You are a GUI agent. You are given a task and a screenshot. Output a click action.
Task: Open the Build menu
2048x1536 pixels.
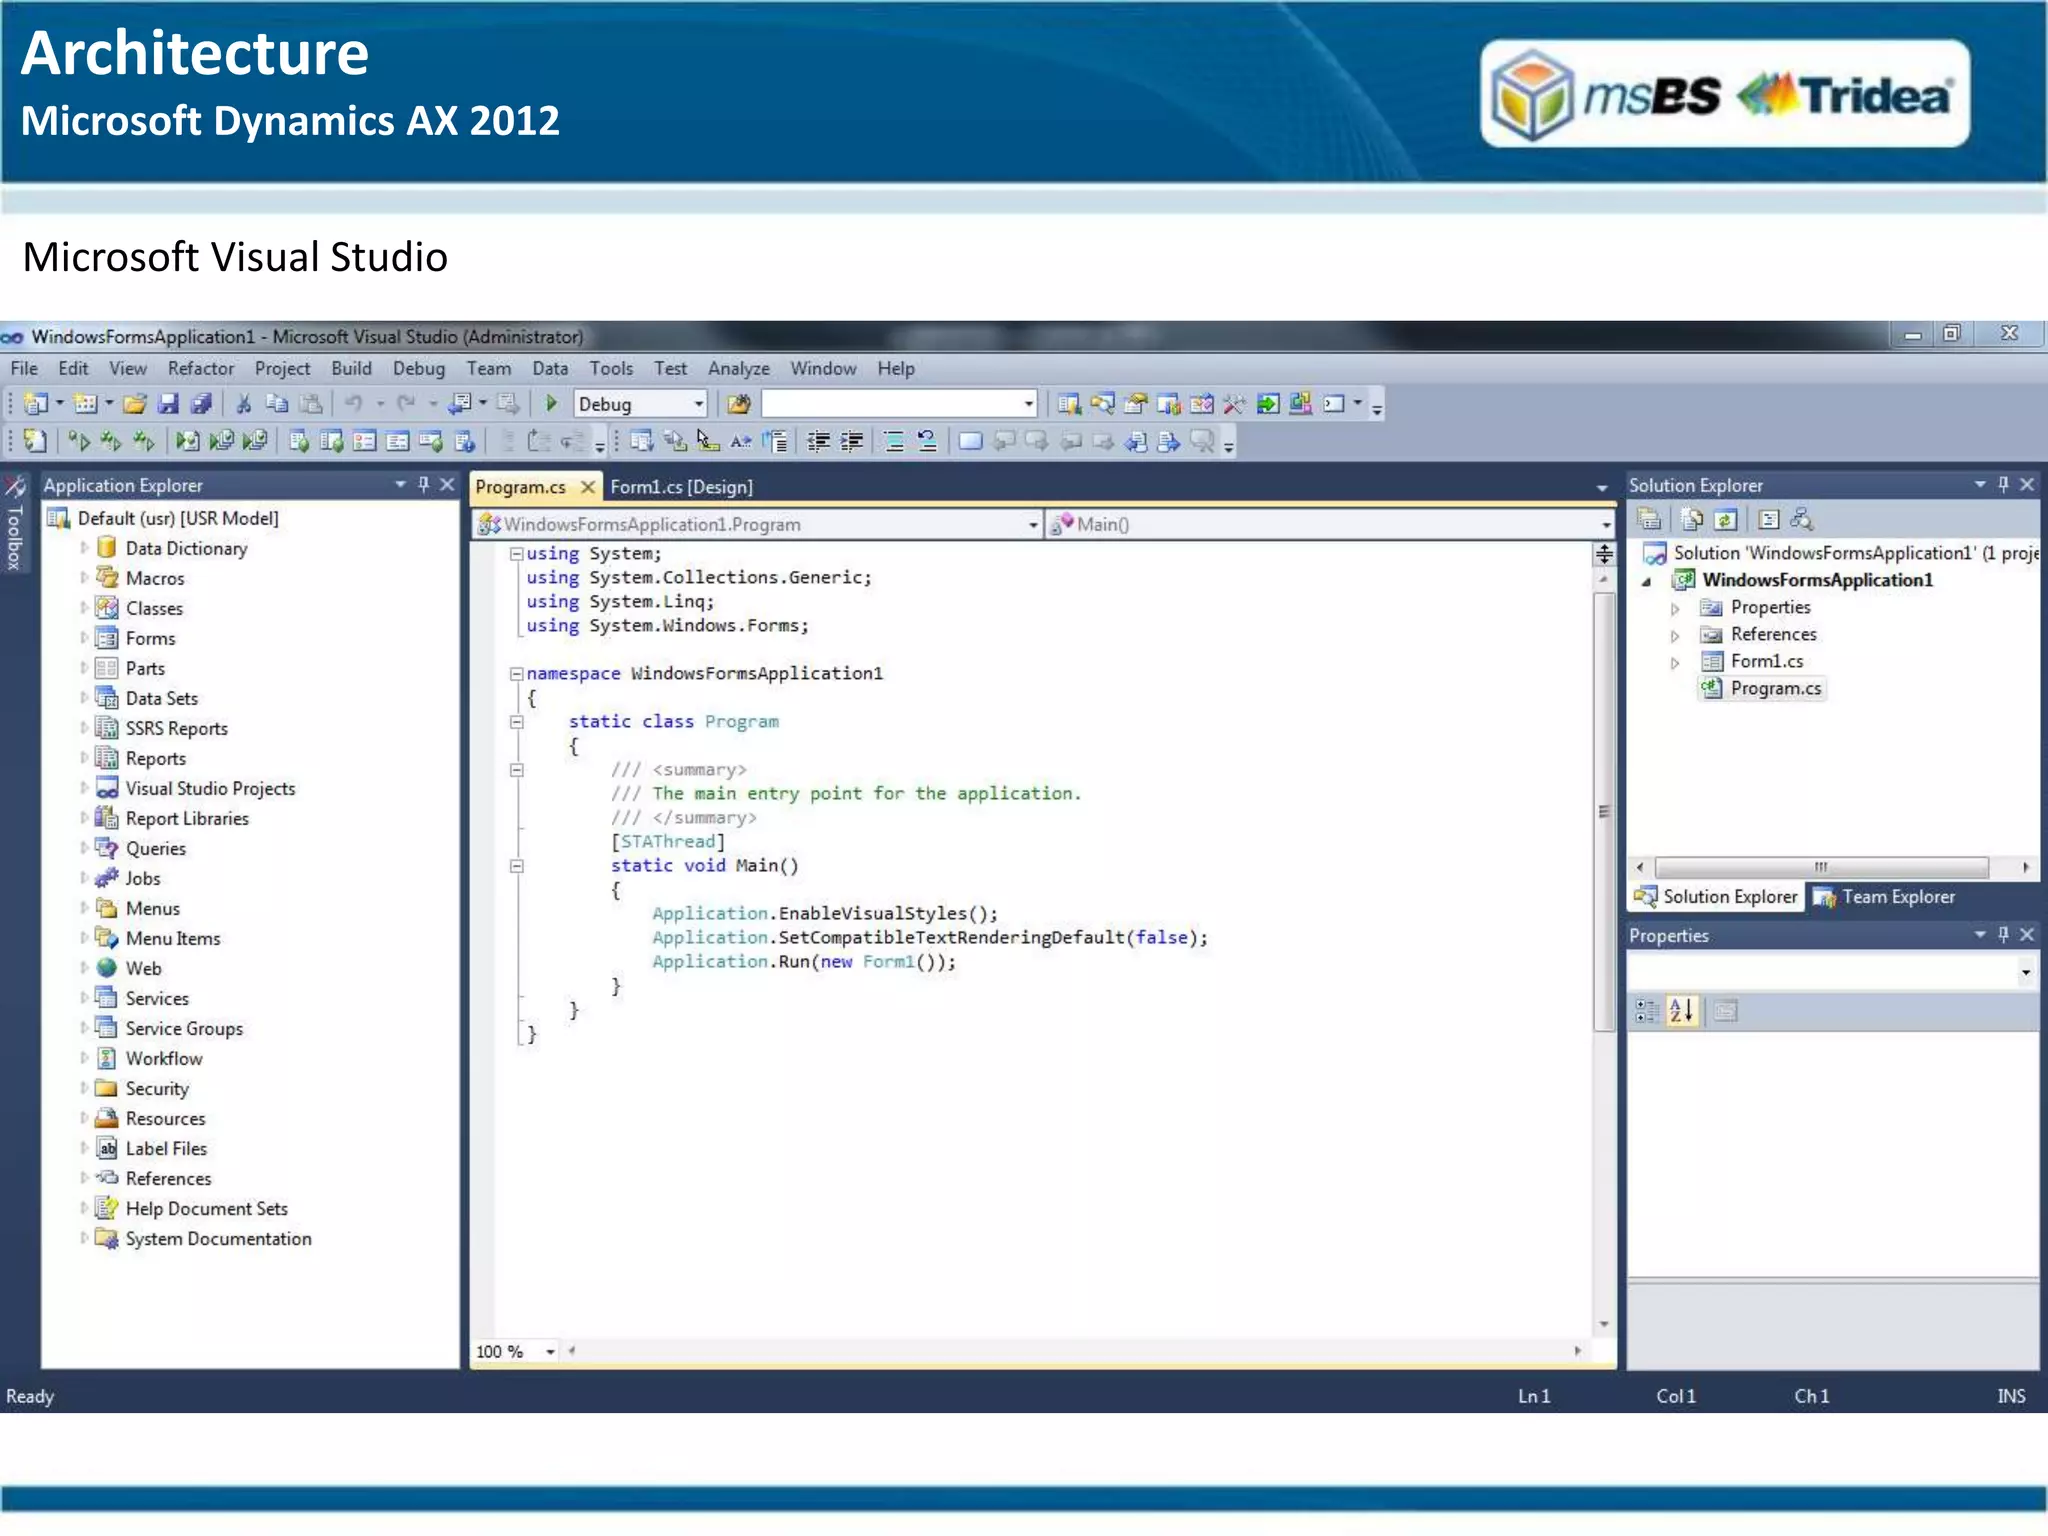tap(351, 368)
